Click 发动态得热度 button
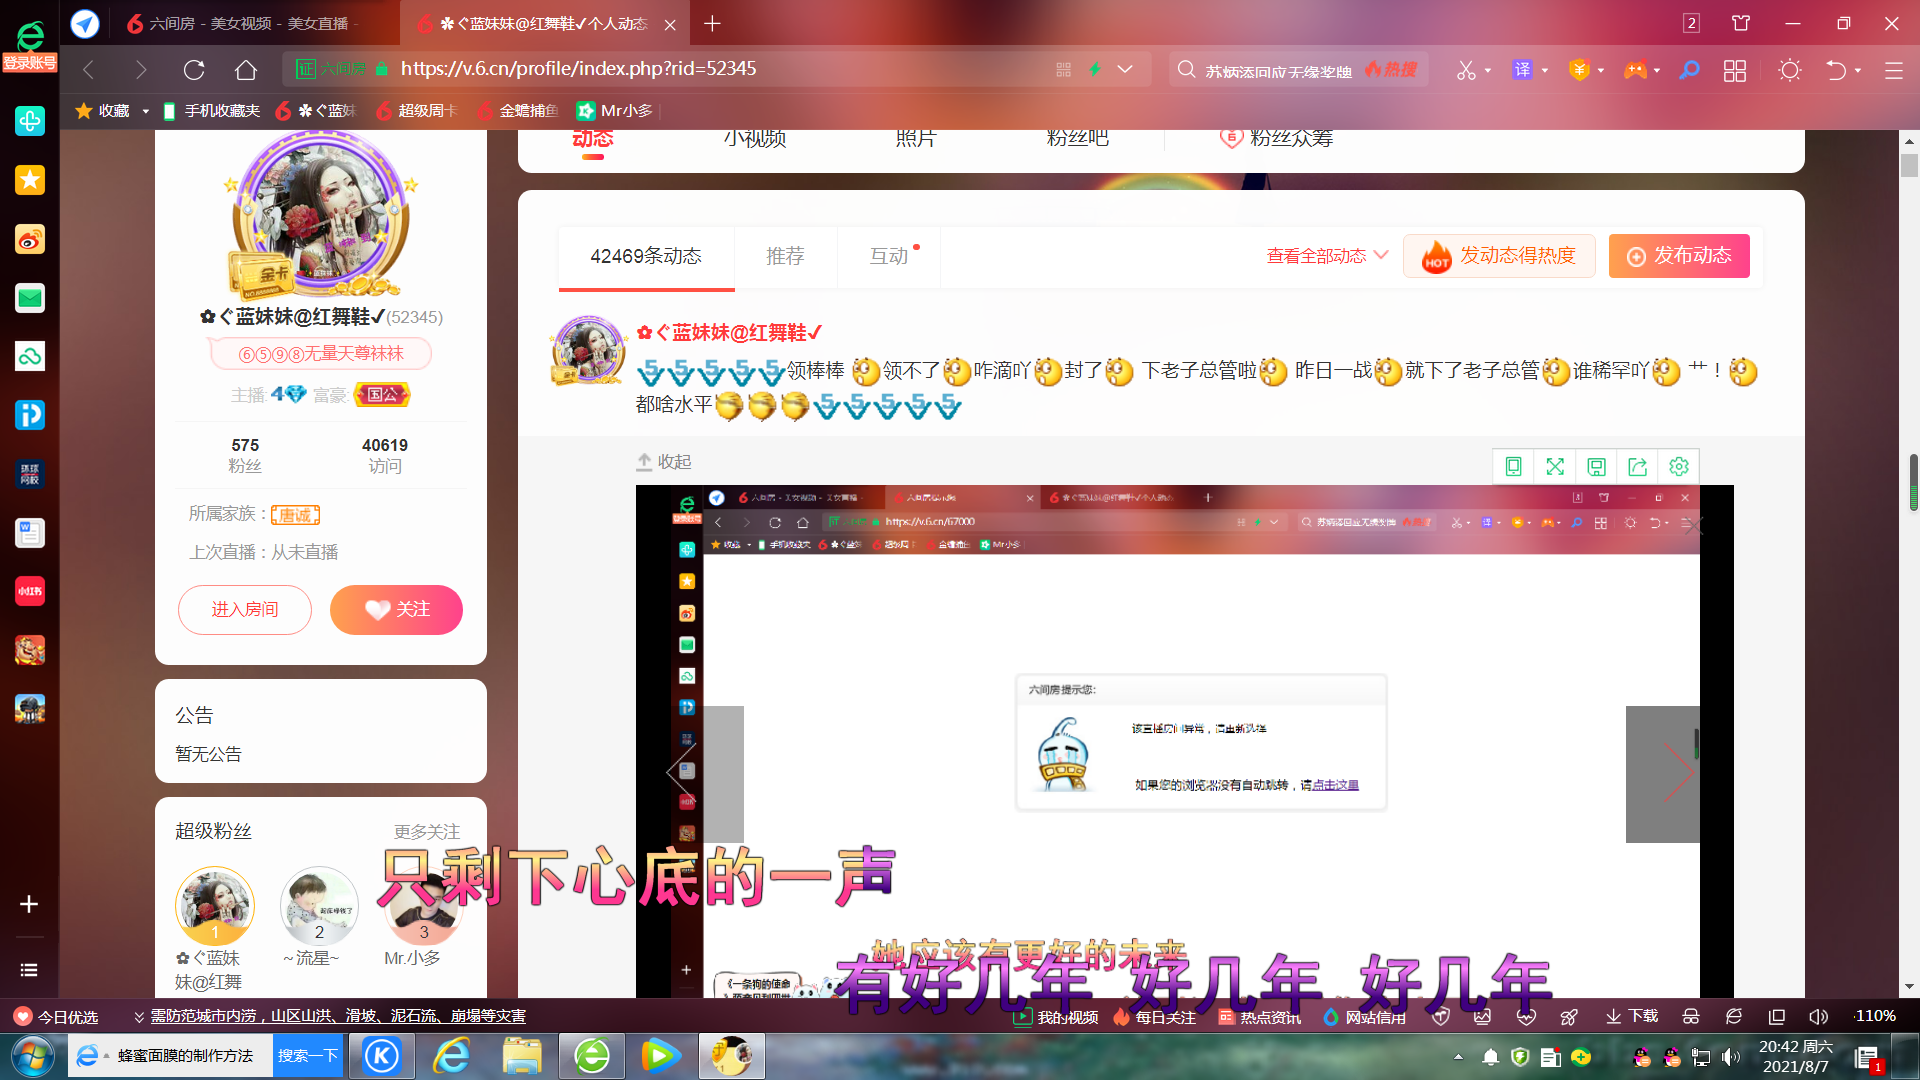 [1498, 256]
